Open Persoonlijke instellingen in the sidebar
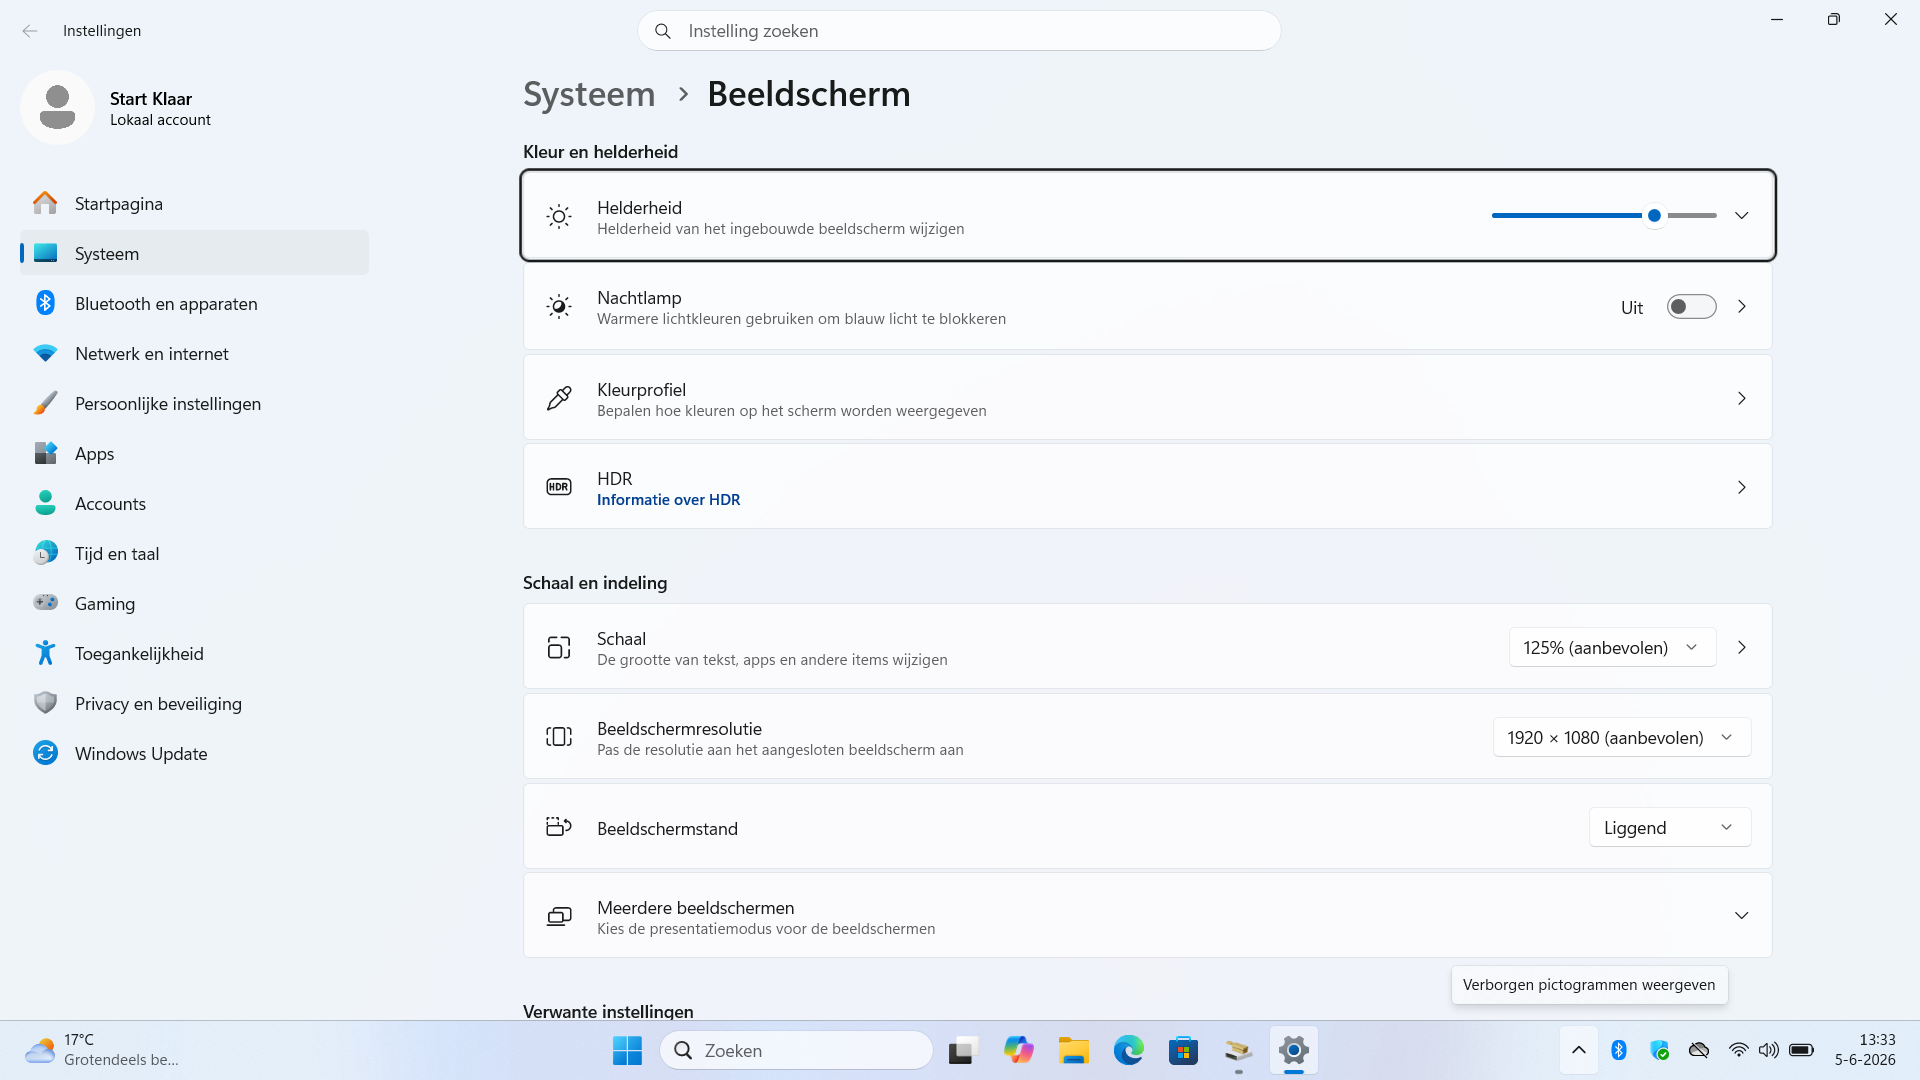Screen dimensions: 1920x1080 coord(194,403)
